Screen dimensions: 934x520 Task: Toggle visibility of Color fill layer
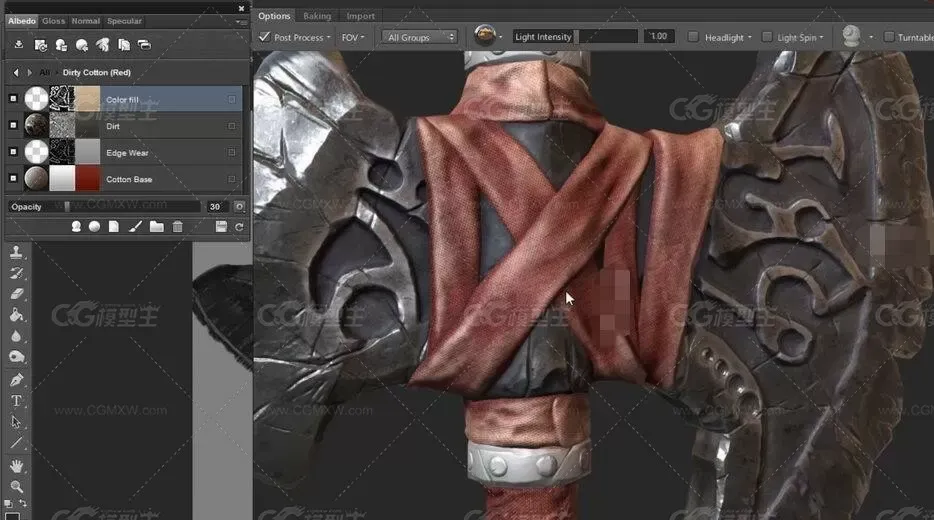[13, 99]
